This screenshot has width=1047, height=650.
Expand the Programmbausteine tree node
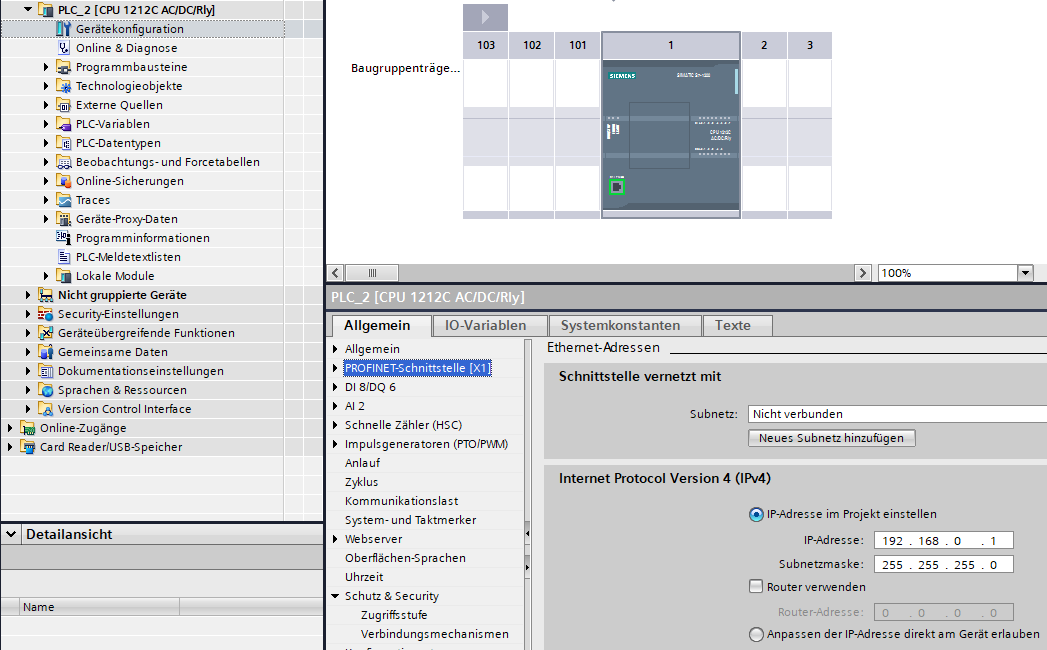tap(45, 67)
